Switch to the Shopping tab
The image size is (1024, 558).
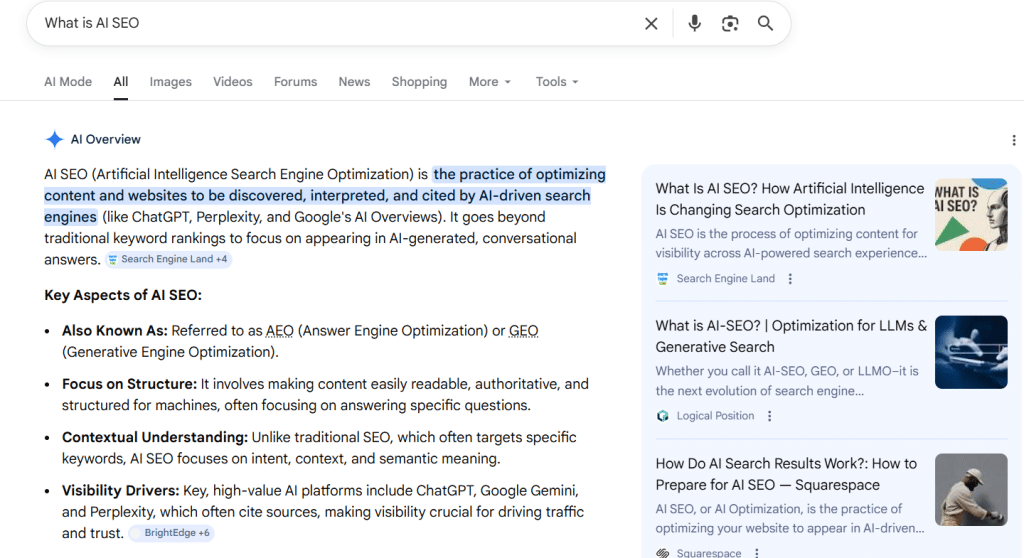(x=419, y=82)
